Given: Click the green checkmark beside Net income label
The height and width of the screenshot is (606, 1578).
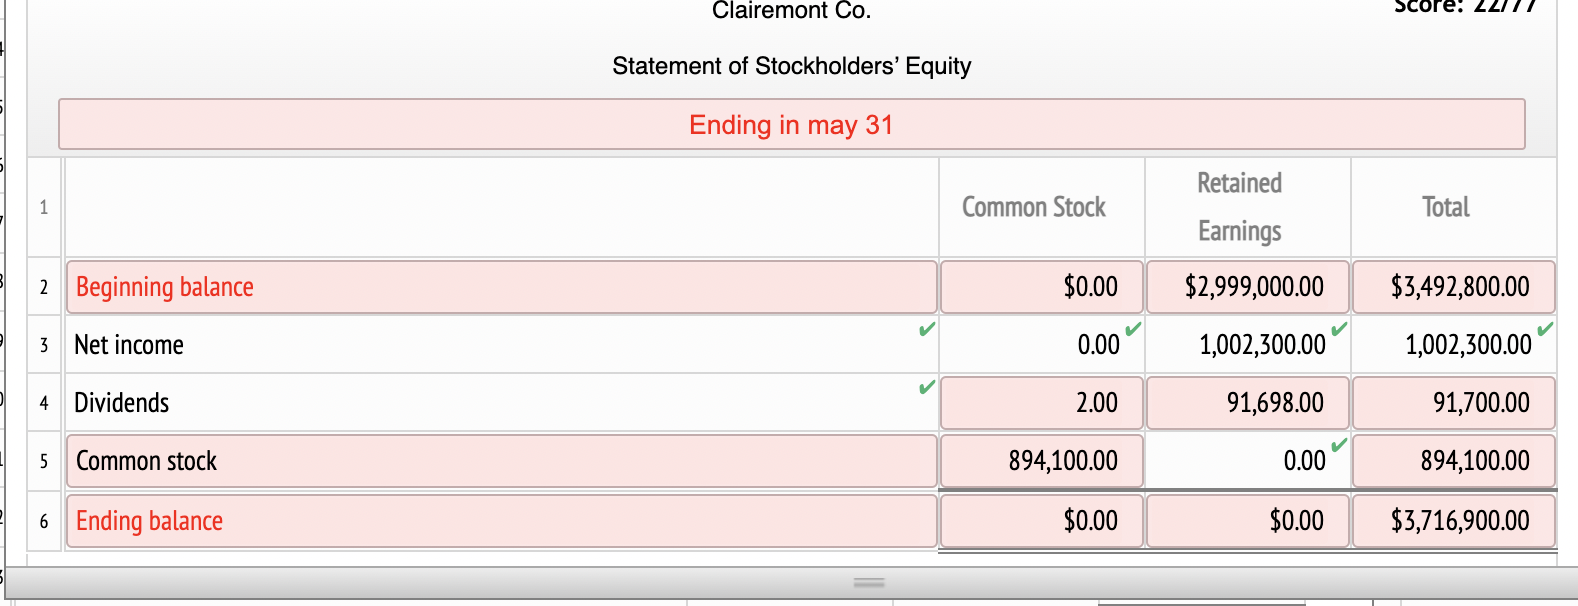Looking at the screenshot, I should [925, 329].
